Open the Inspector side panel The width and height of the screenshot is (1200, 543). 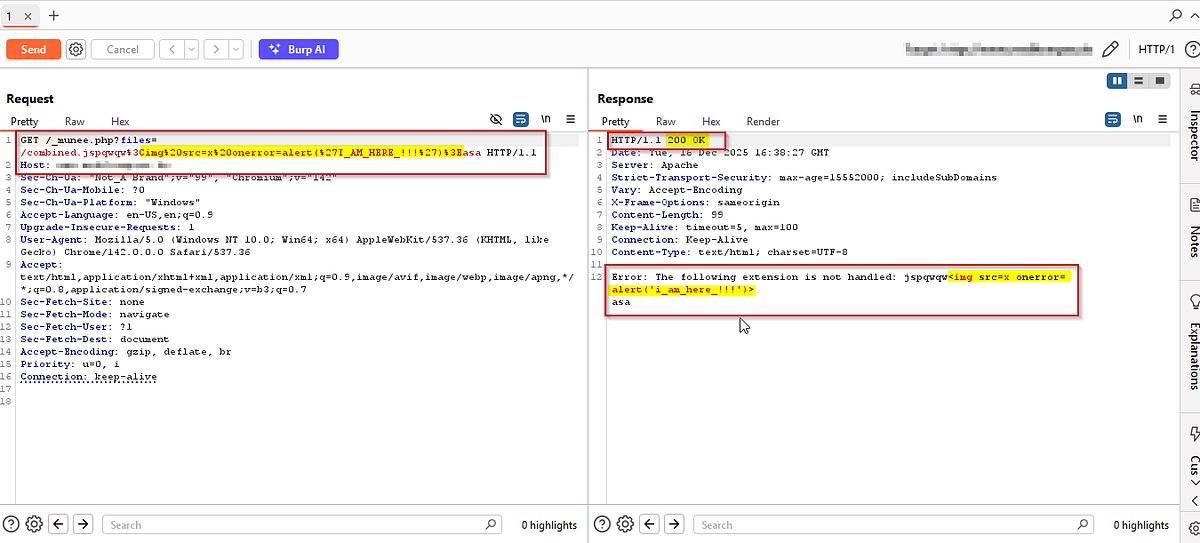[1192, 121]
